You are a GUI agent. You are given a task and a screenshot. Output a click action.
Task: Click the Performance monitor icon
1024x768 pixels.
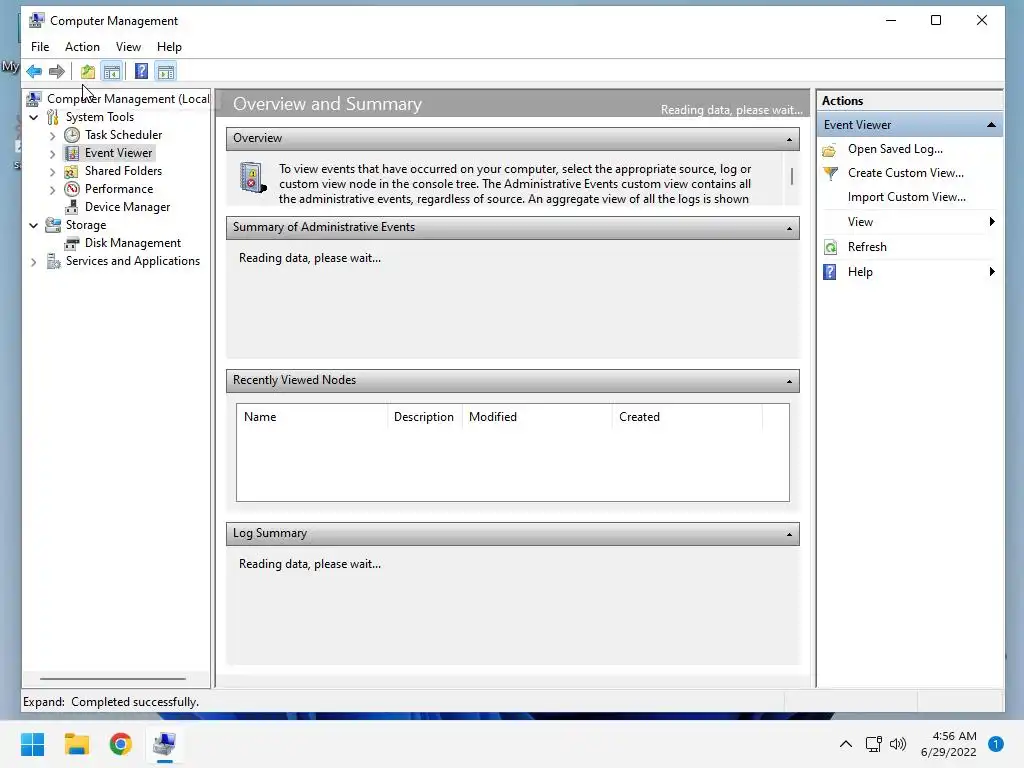click(x=72, y=189)
